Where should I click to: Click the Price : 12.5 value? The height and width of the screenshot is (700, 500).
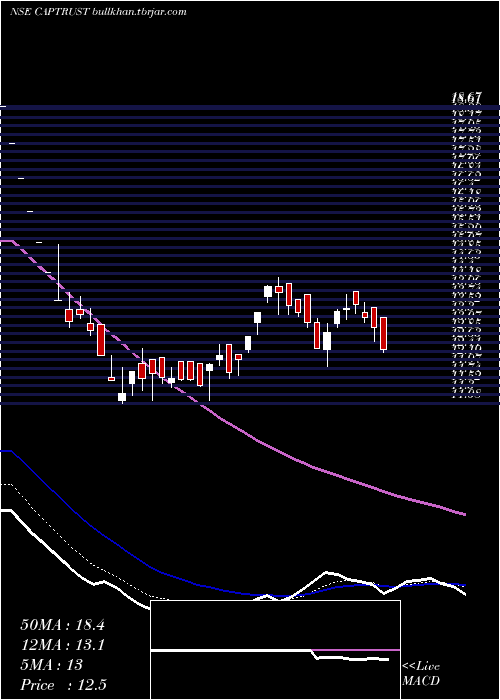63,685
